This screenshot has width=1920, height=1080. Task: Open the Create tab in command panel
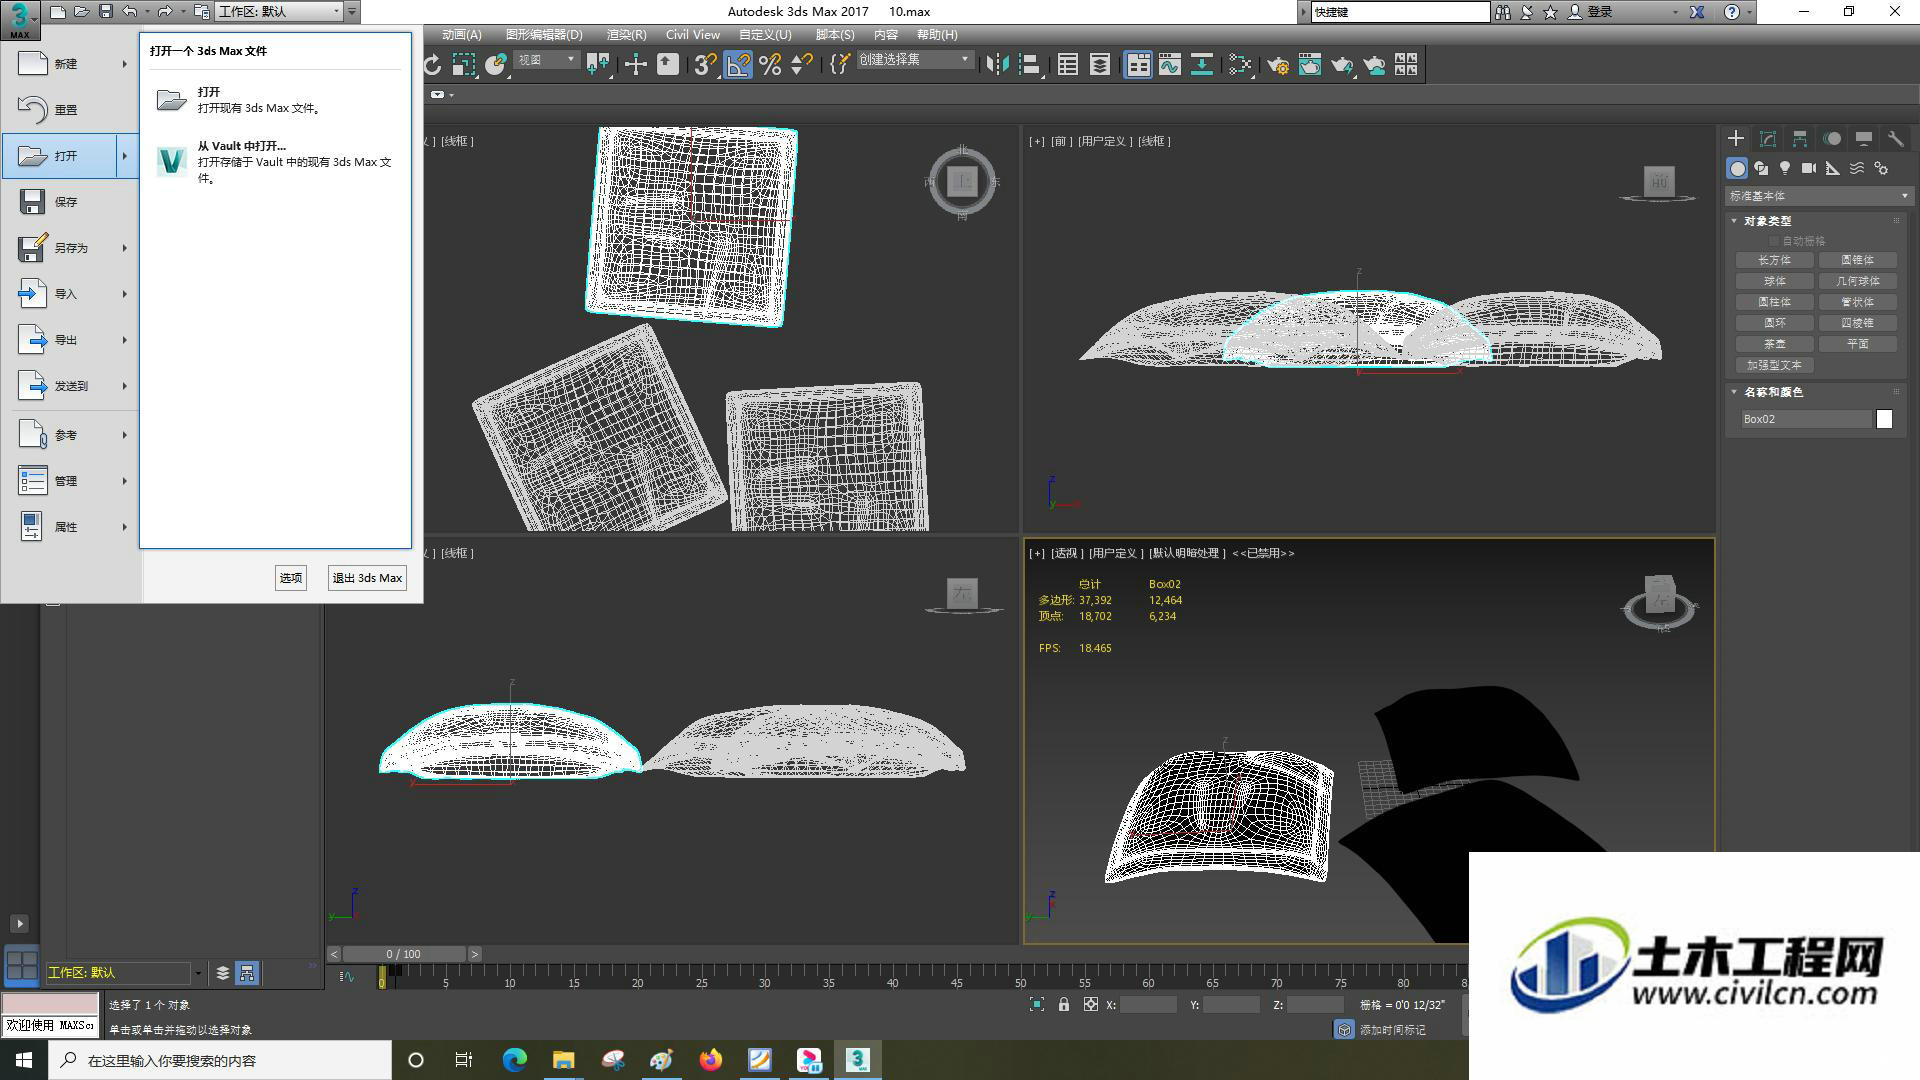(x=1736, y=139)
